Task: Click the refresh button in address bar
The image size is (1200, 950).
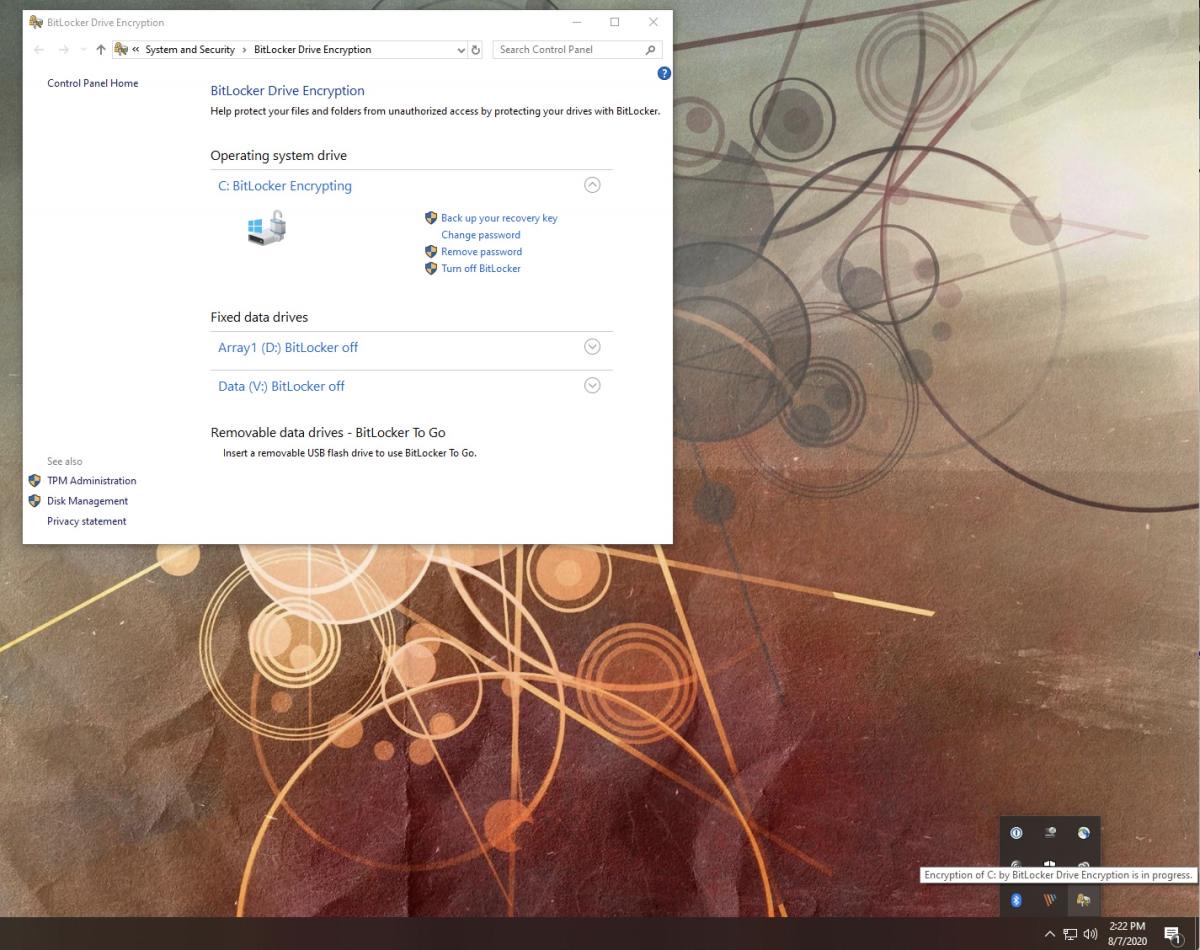Action: [x=476, y=49]
